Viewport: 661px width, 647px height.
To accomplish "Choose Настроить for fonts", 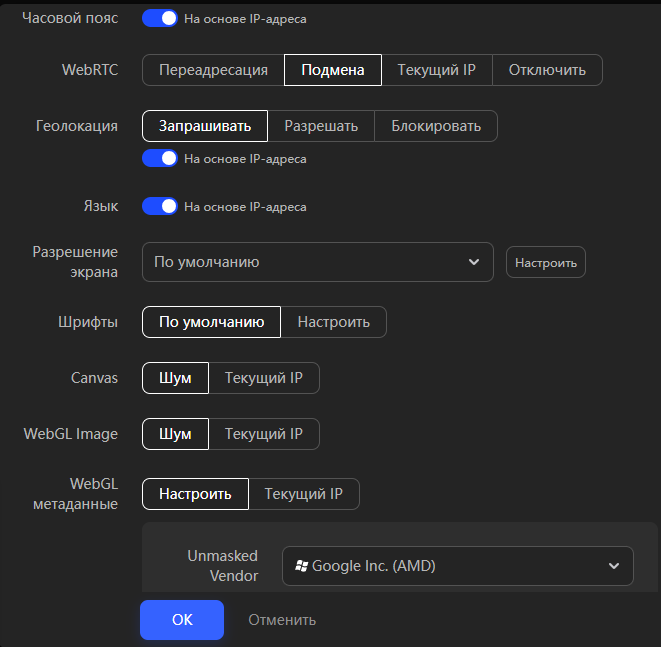I will coord(333,322).
